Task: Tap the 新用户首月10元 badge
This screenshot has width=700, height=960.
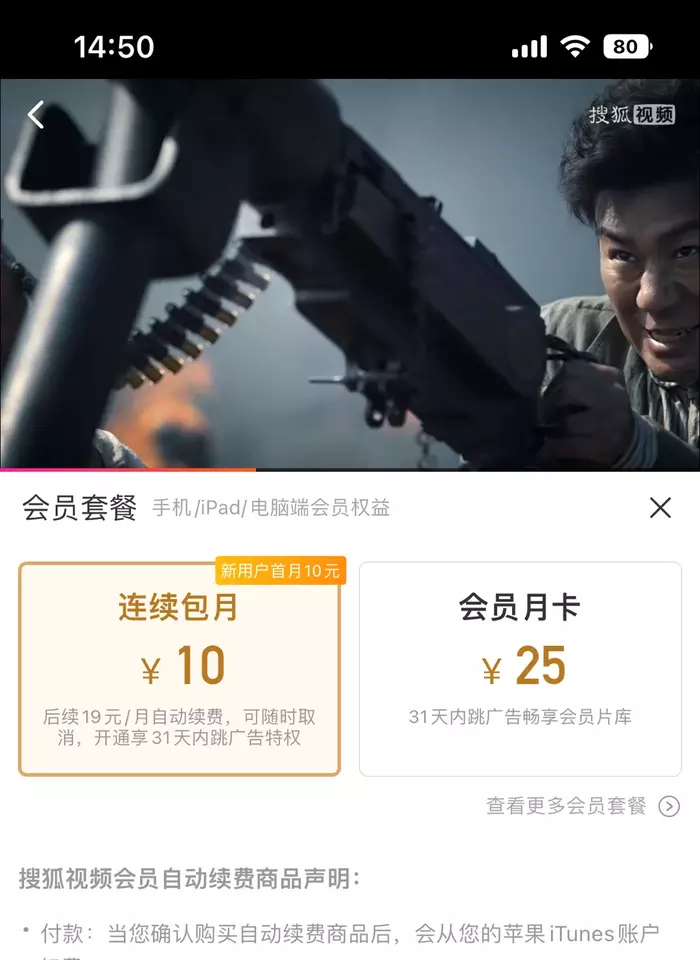Action: click(x=280, y=571)
